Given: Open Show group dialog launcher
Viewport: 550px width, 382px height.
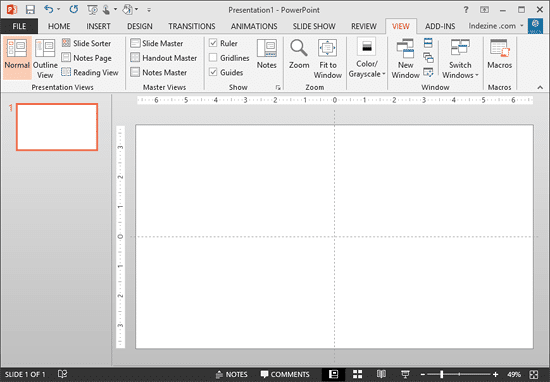Looking at the screenshot, I should coord(278,87).
